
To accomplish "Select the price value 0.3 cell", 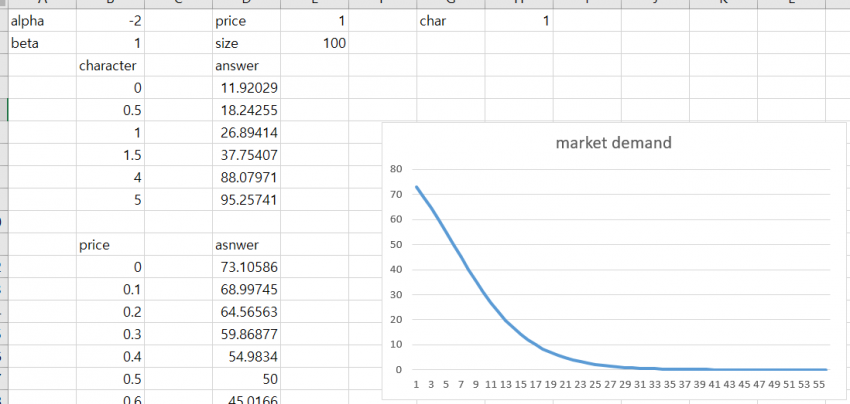I will pyautogui.click(x=111, y=334).
